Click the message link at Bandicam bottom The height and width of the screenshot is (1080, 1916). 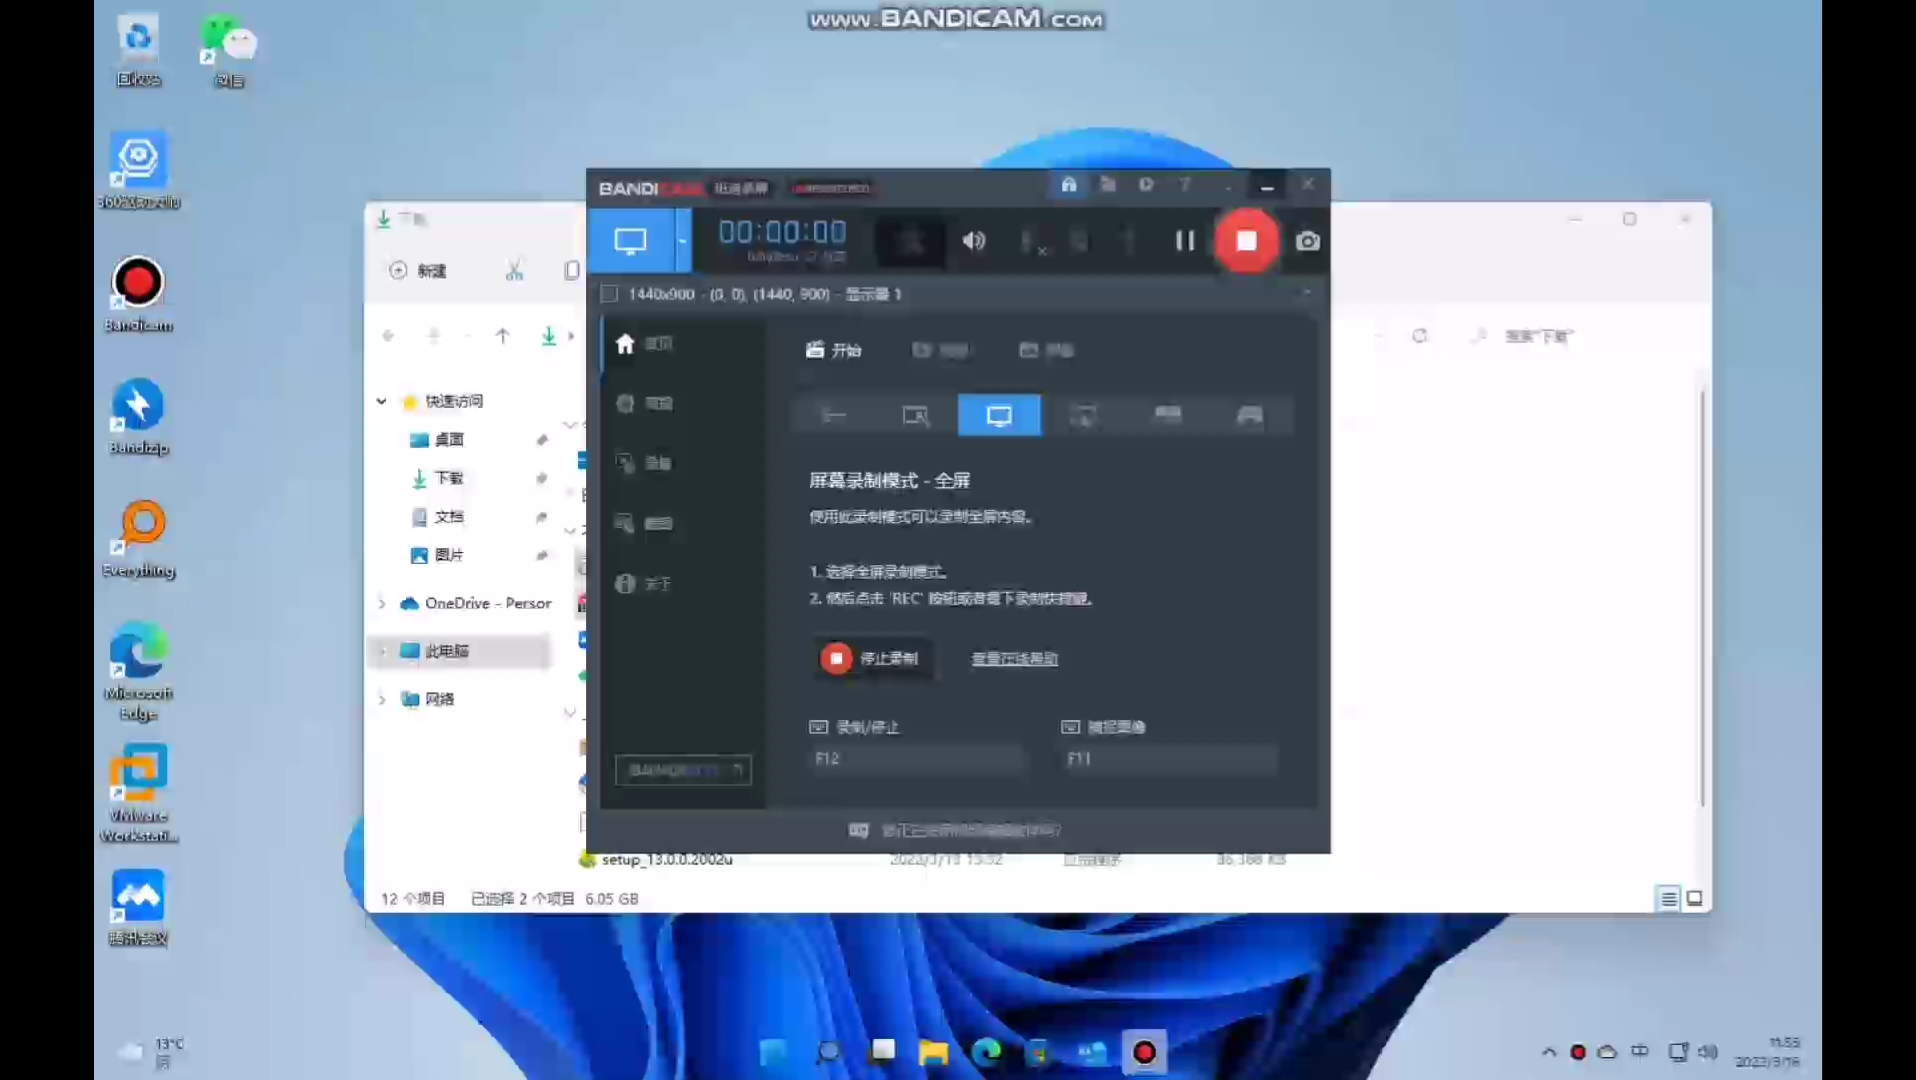[x=957, y=831]
